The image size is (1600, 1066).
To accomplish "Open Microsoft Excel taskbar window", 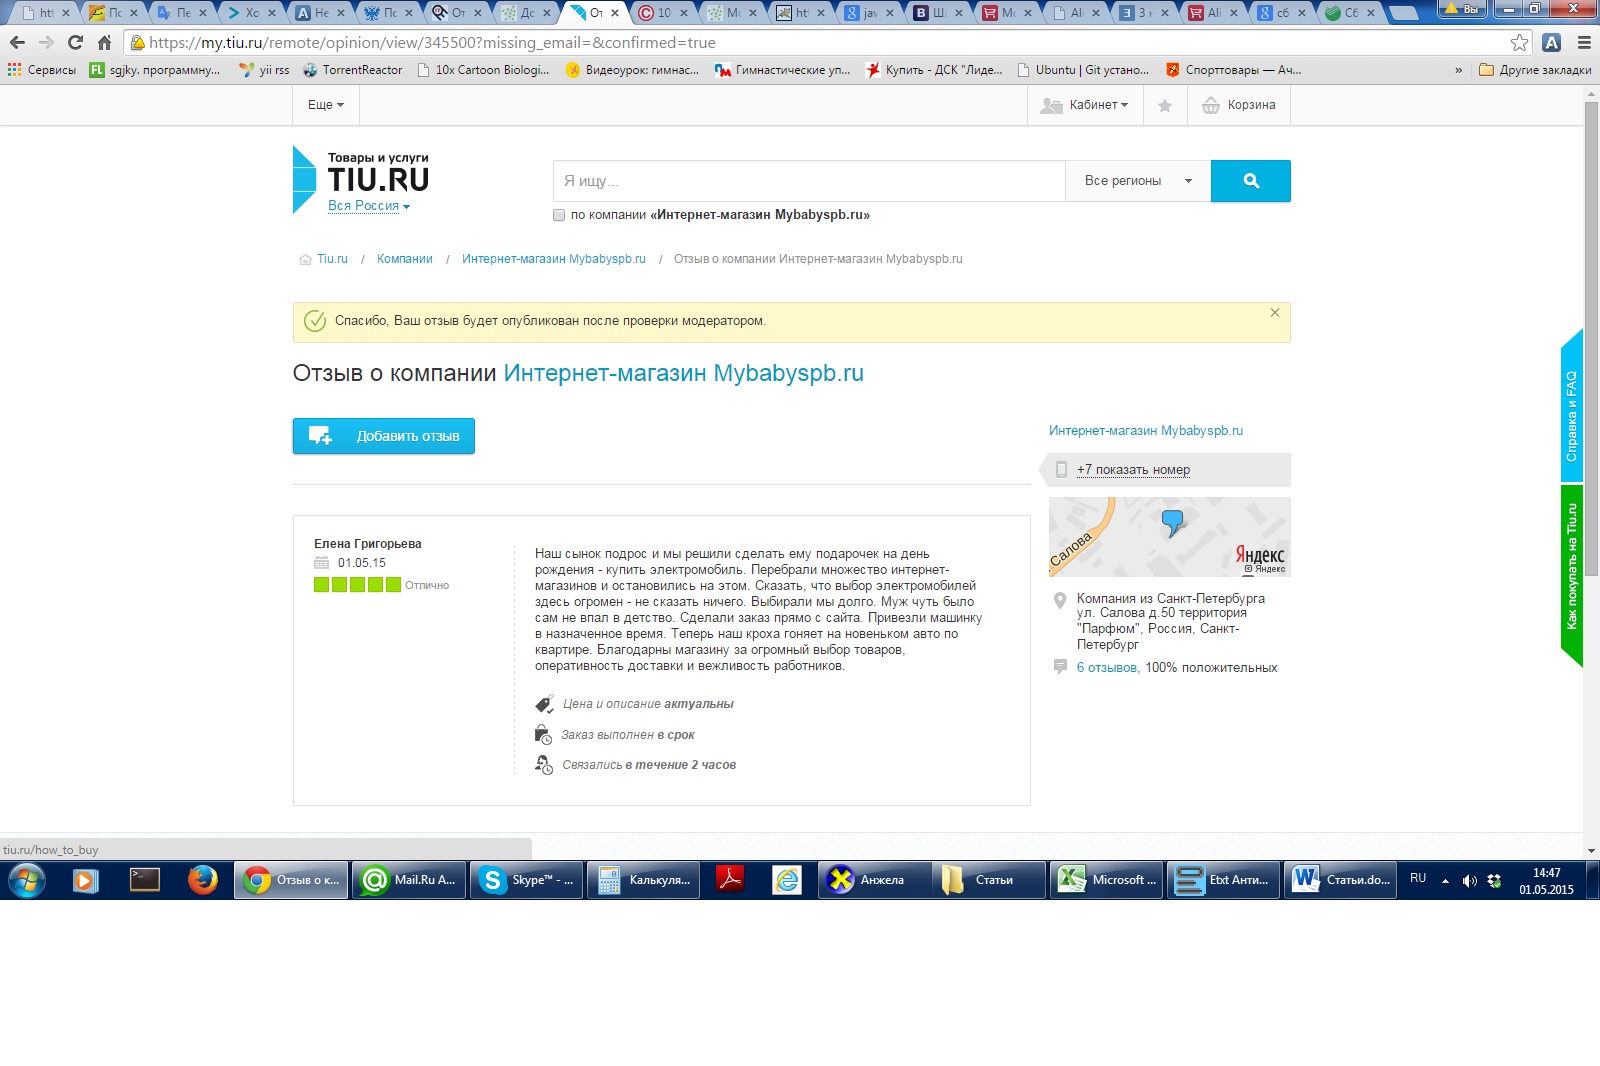I will (1106, 880).
